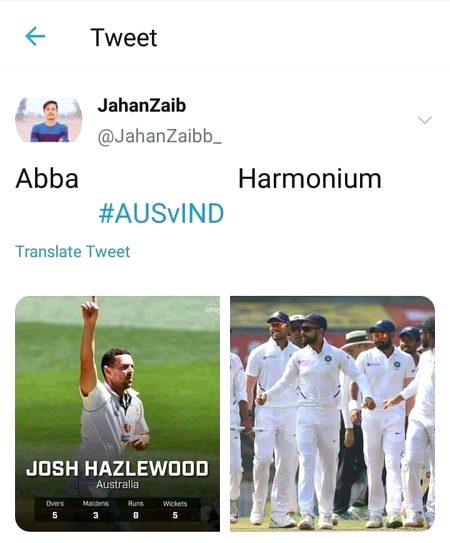Click the Wickets stat in the graphic
Image resolution: width=450 pixels, height=543 pixels.
click(x=175, y=509)
